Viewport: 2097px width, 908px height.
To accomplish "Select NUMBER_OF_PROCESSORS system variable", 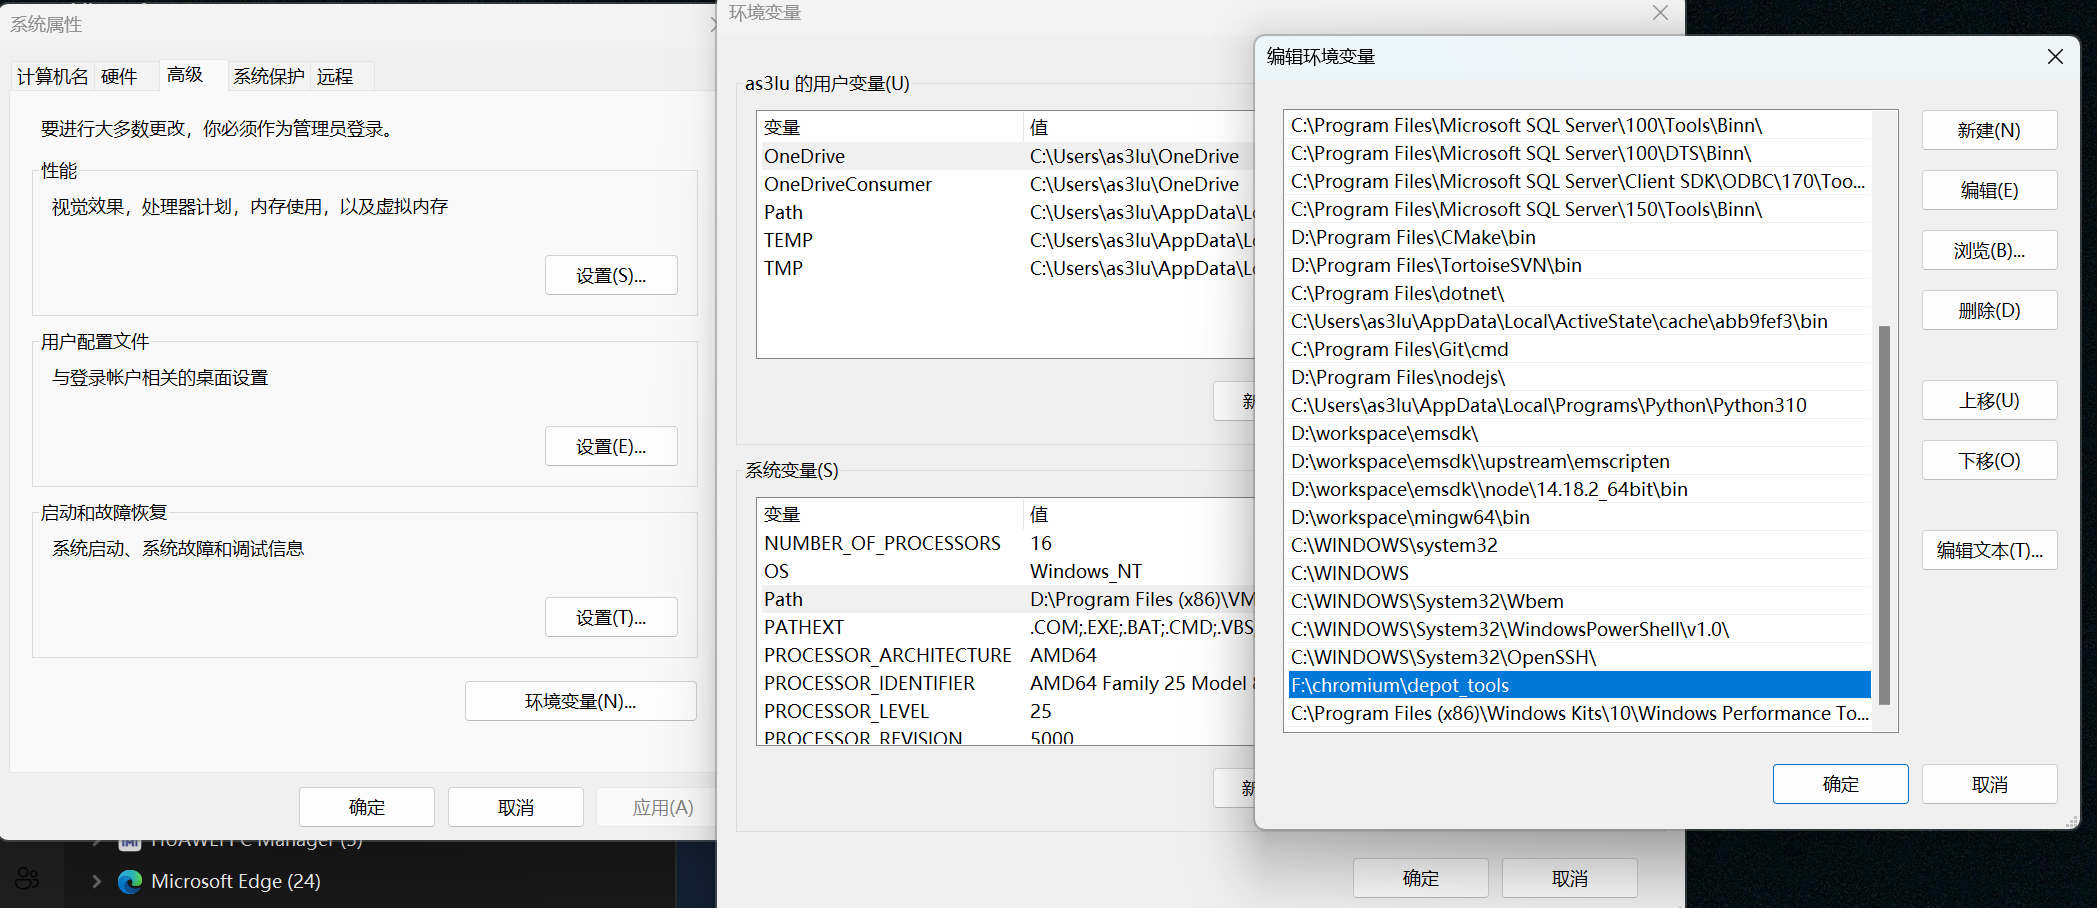I will point(1006,543).
